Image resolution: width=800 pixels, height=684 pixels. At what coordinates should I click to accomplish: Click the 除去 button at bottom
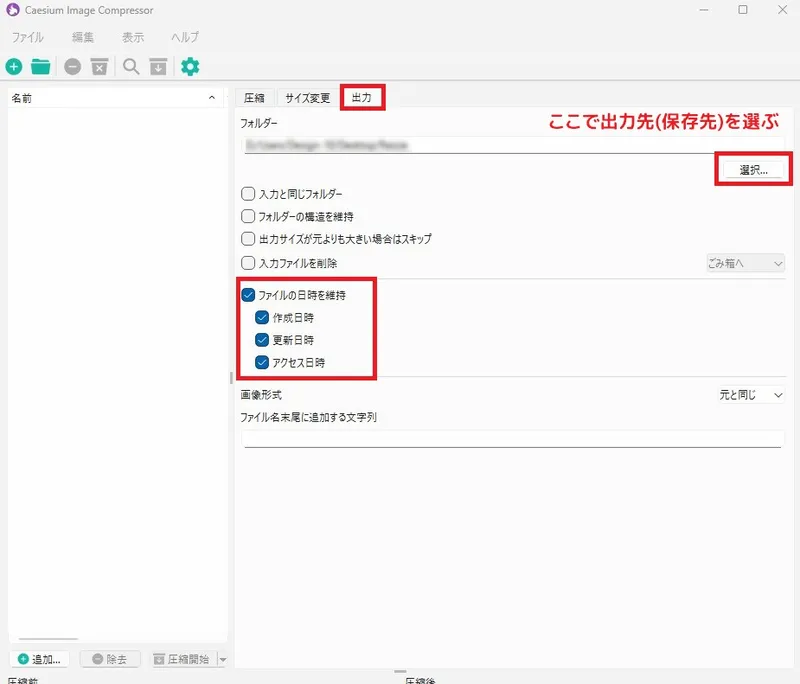pos(110,660)
